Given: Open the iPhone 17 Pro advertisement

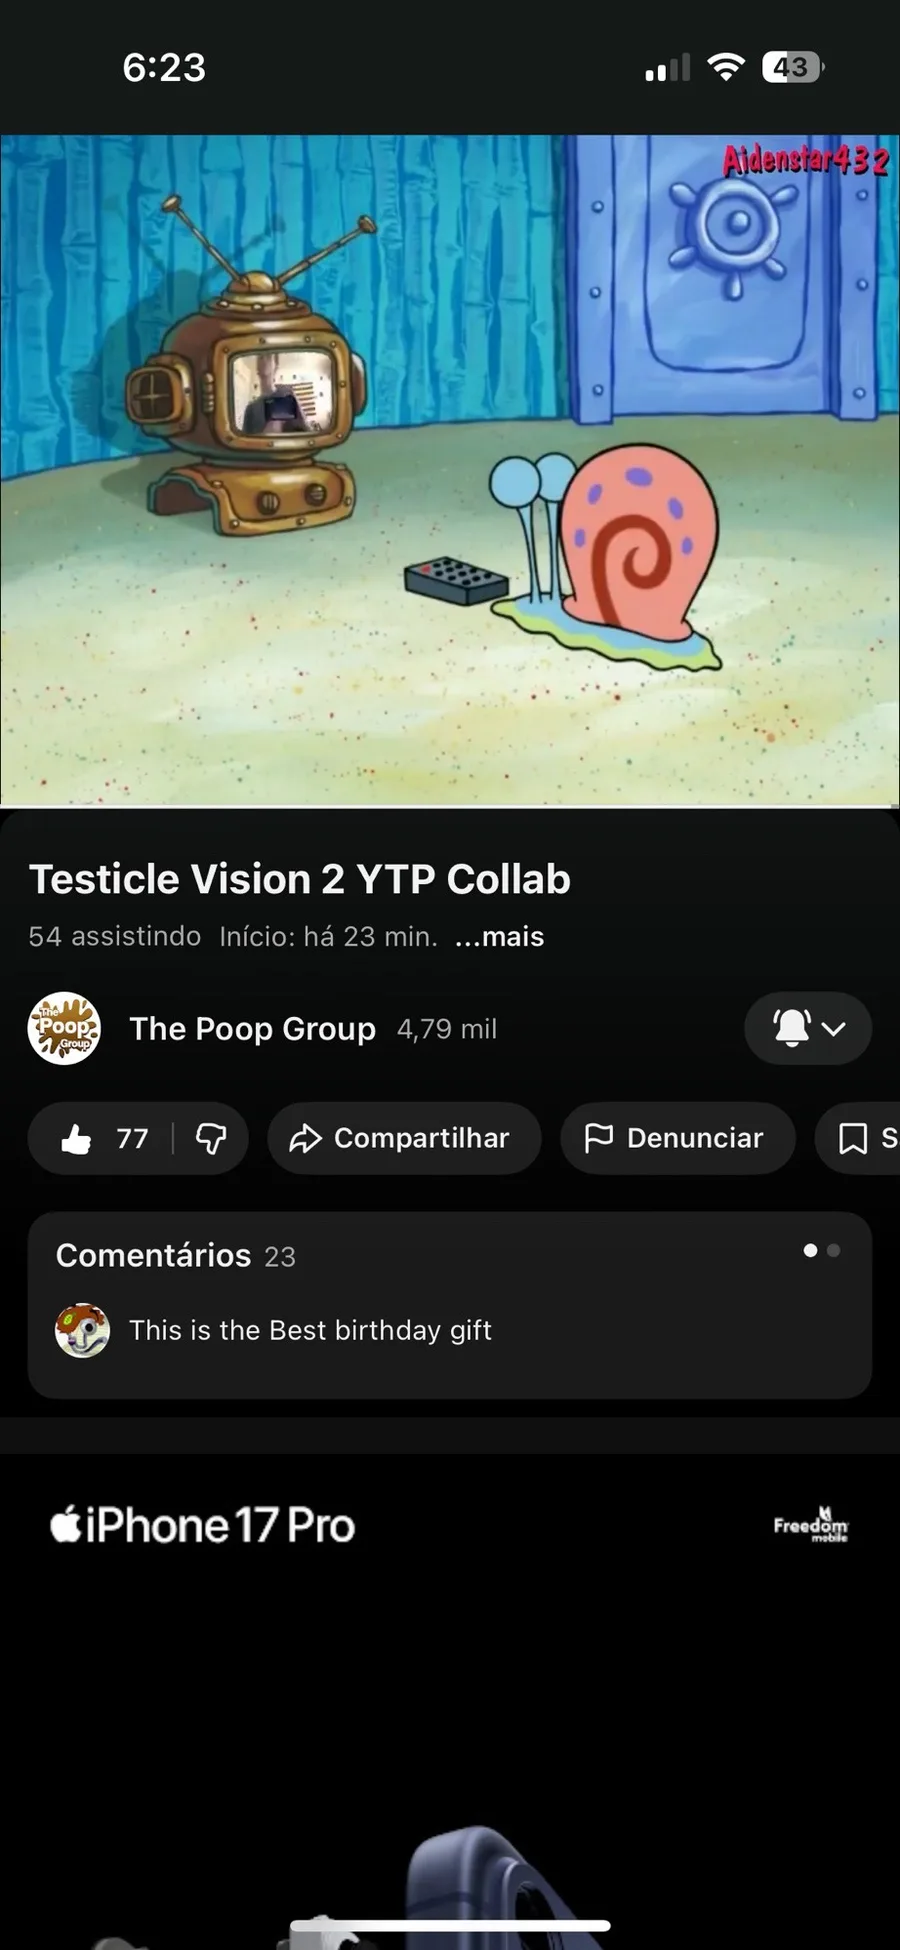Looking at the screenshot, I should [x=450, y=1700].
